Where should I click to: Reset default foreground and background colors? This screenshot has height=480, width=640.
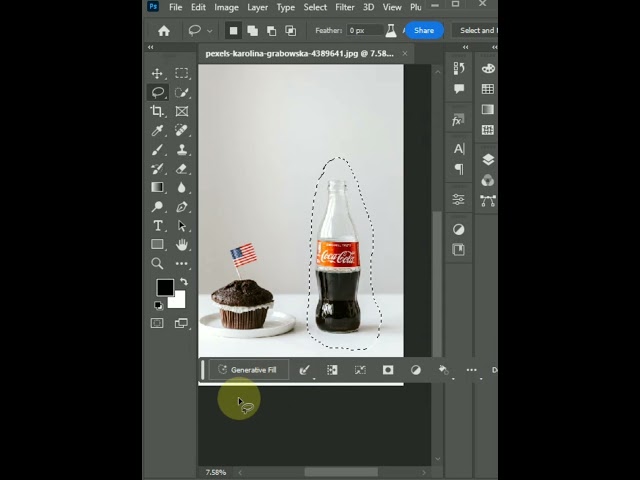coord(158,305)
